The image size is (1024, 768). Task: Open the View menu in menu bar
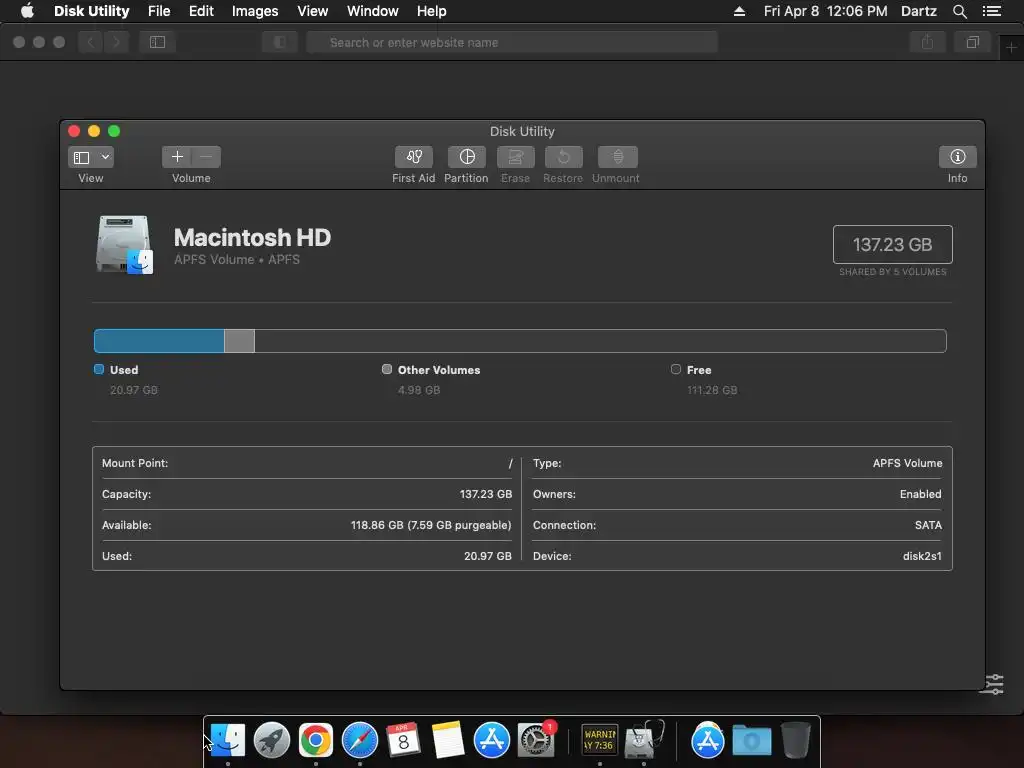click(312, 11)
